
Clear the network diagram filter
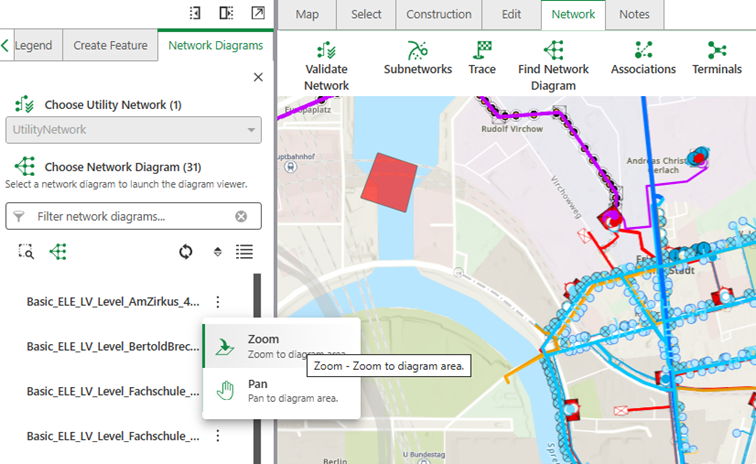coord(241,216)
